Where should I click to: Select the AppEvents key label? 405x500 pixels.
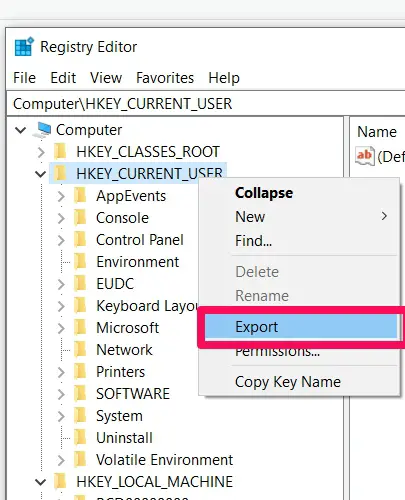click(x=131, y=196)
